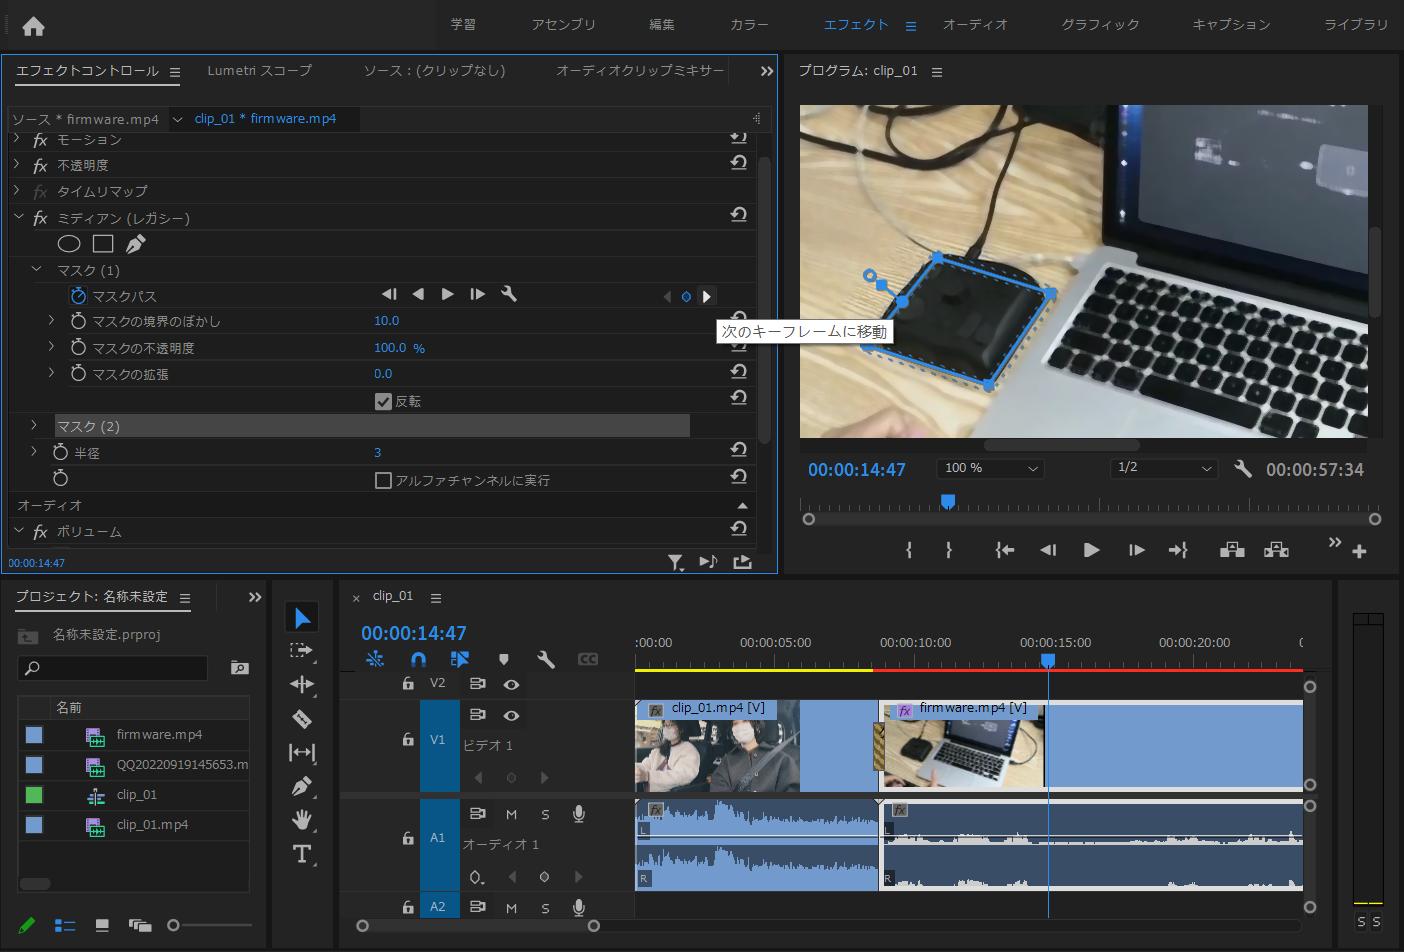Toggle the timeline snap magnet icon
The width and height of the screenshot is (1404, 952).
tap(418, 659)
